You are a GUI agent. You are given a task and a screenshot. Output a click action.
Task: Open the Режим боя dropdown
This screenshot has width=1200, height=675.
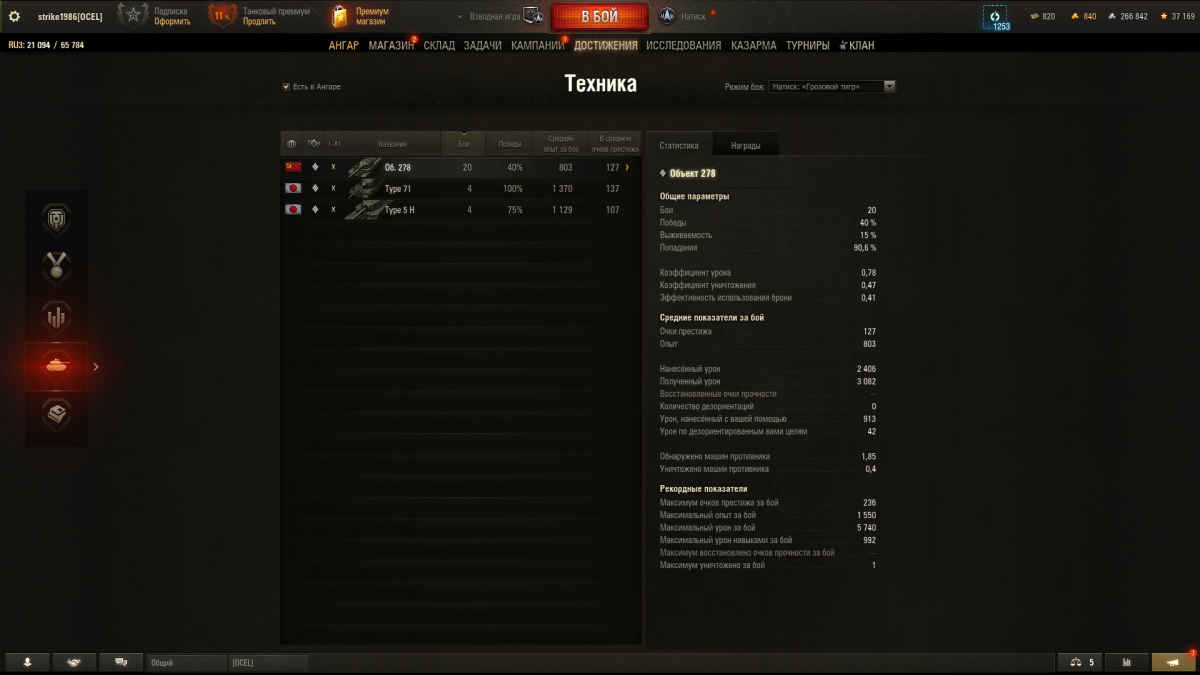pos(832,87)
